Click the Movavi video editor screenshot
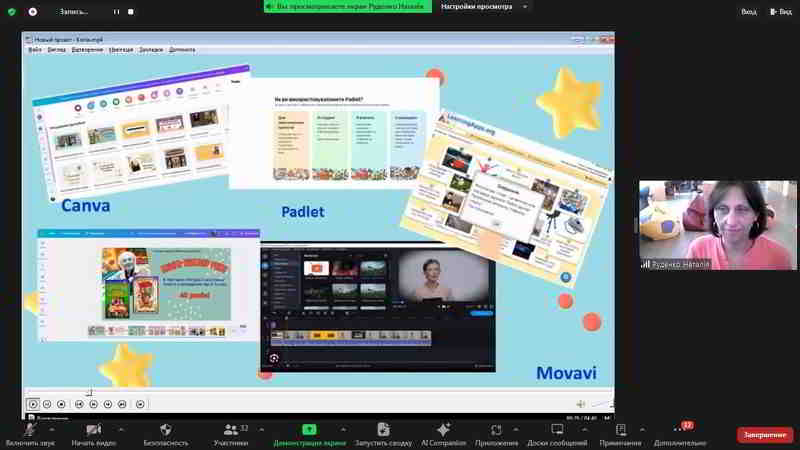800x450 pixels. coord(378,308)
